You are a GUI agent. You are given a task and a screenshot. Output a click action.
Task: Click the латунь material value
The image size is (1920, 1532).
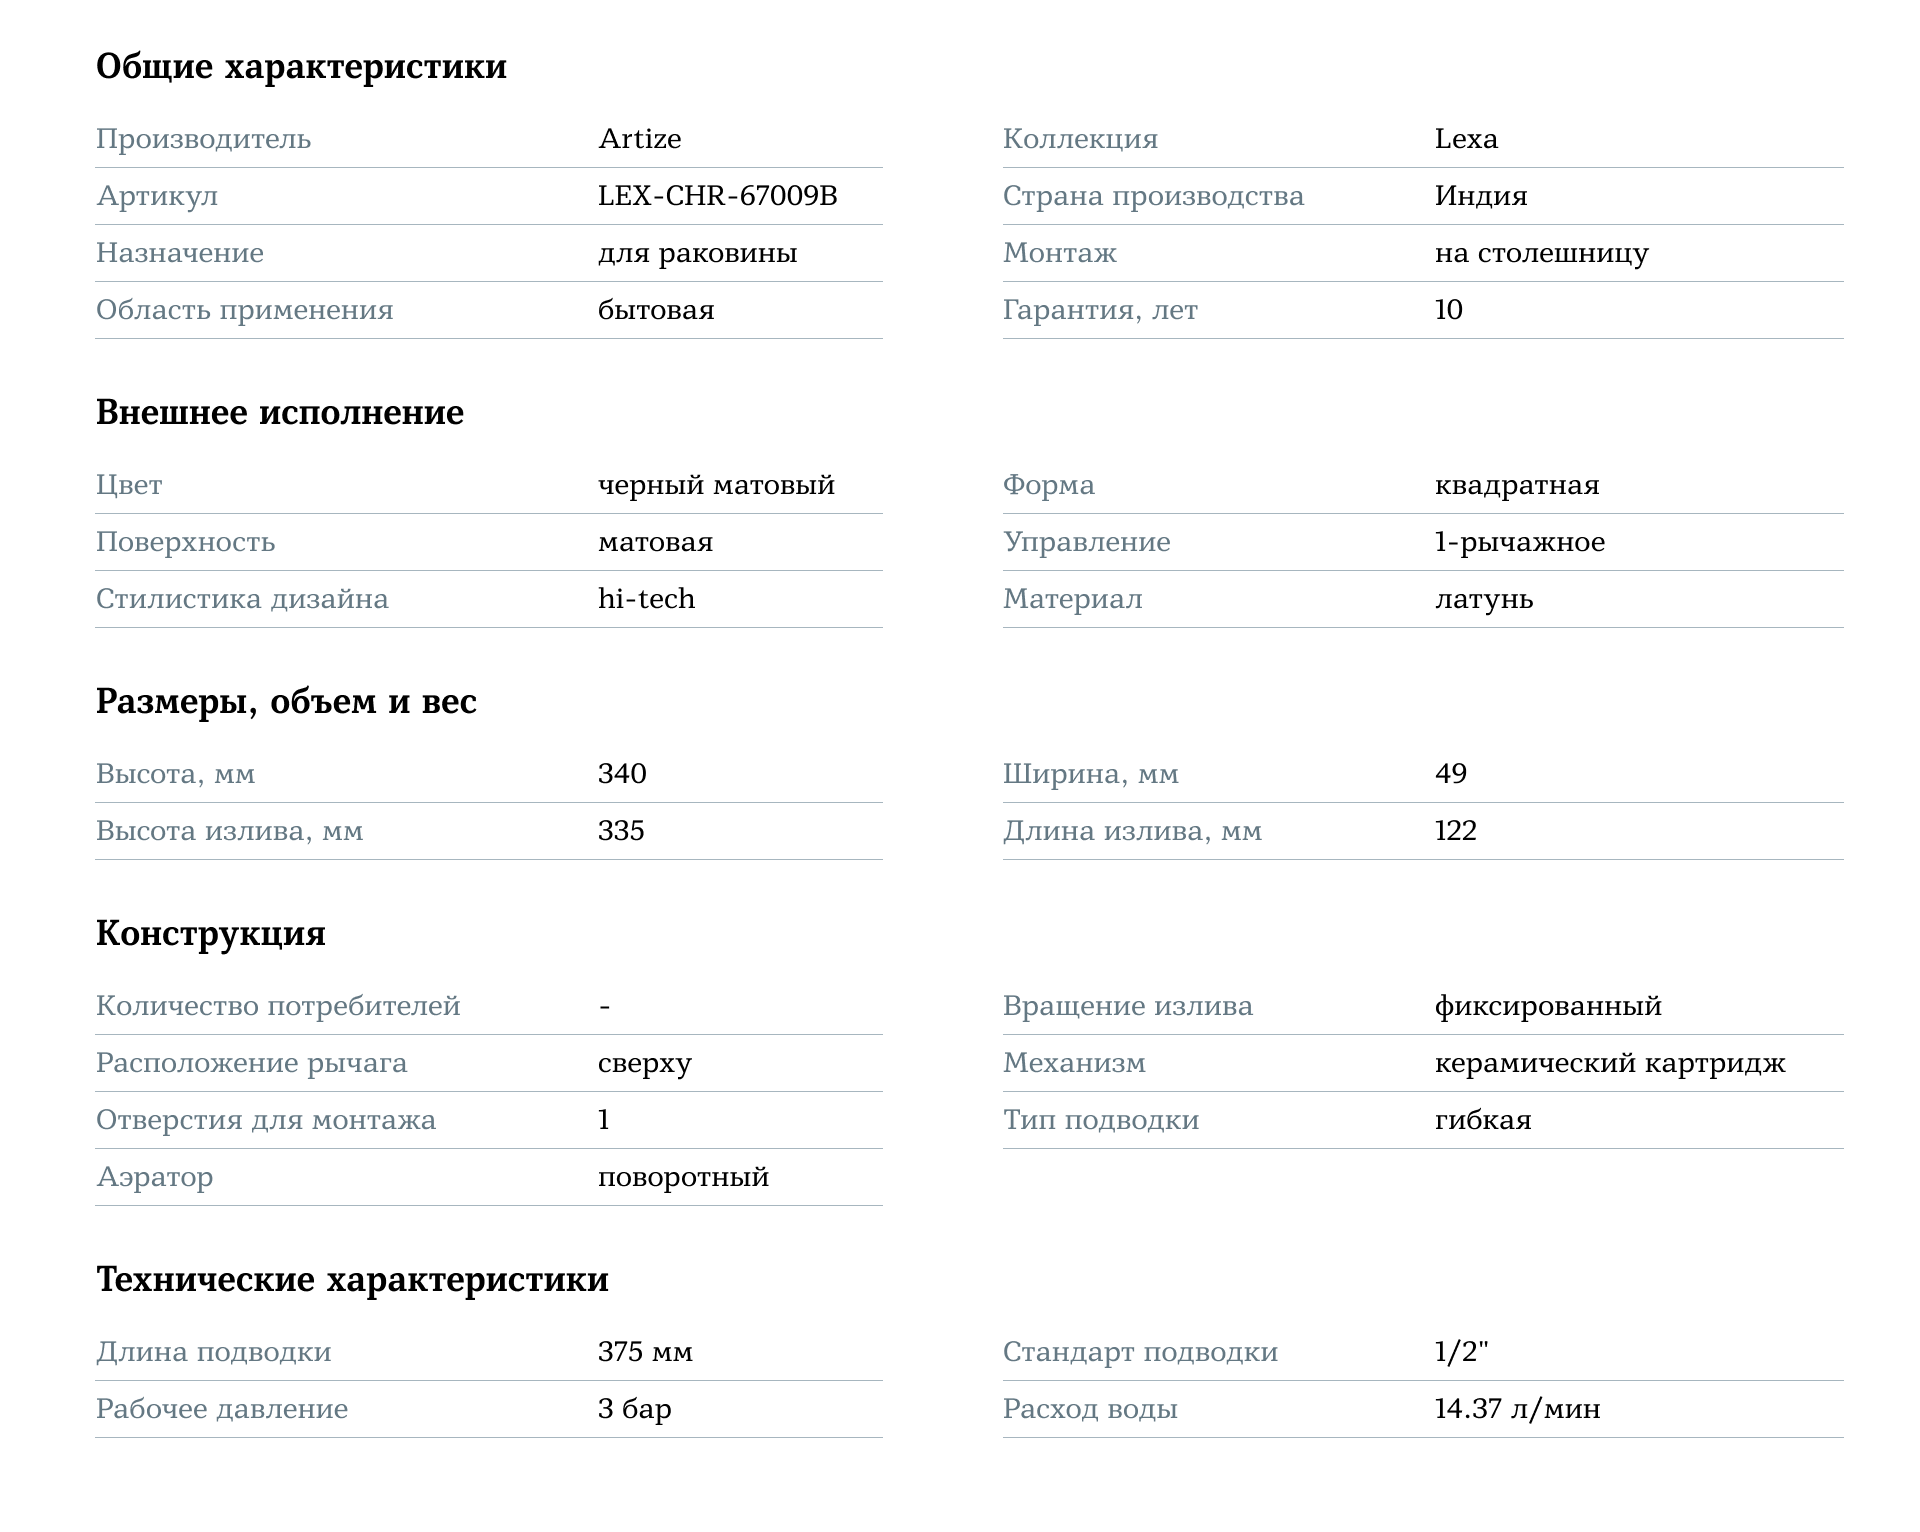click(x=1484, y=599)
